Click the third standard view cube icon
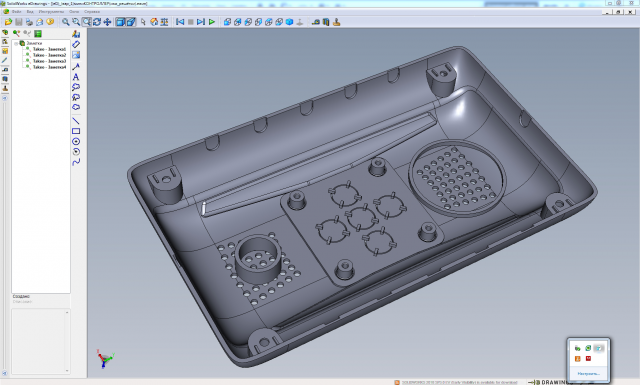 point(248,22)
